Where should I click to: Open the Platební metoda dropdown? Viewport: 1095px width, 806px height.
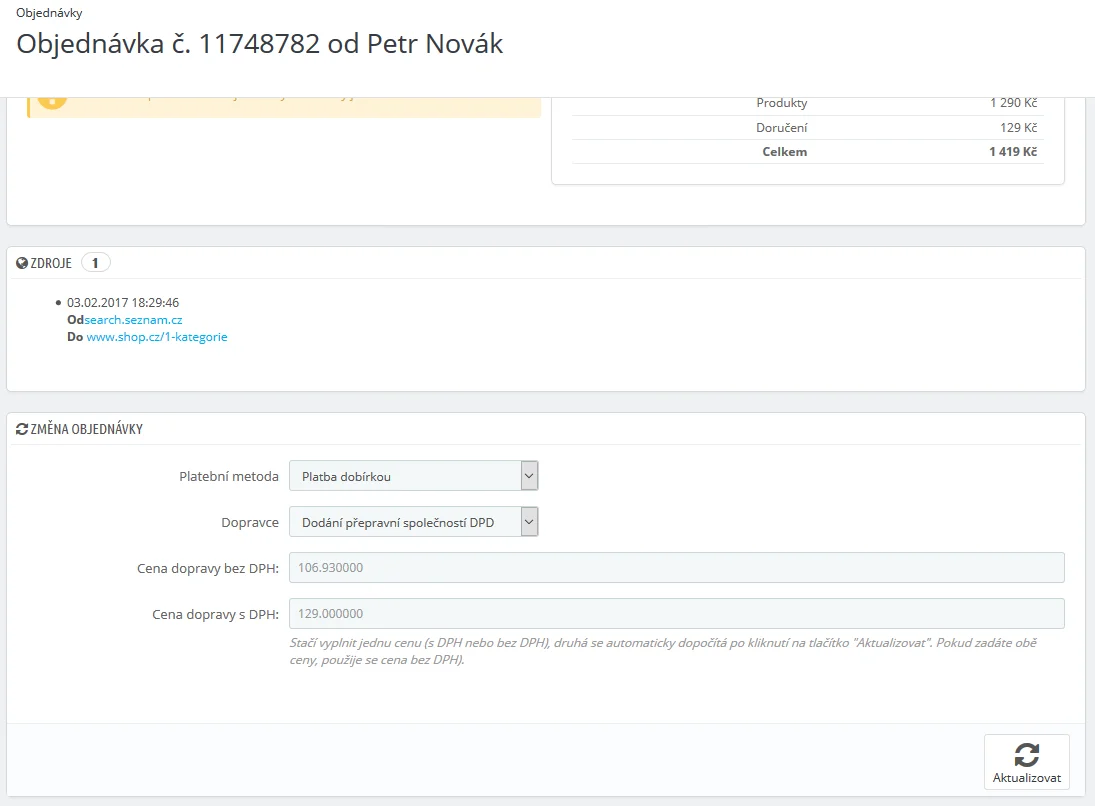413,476
